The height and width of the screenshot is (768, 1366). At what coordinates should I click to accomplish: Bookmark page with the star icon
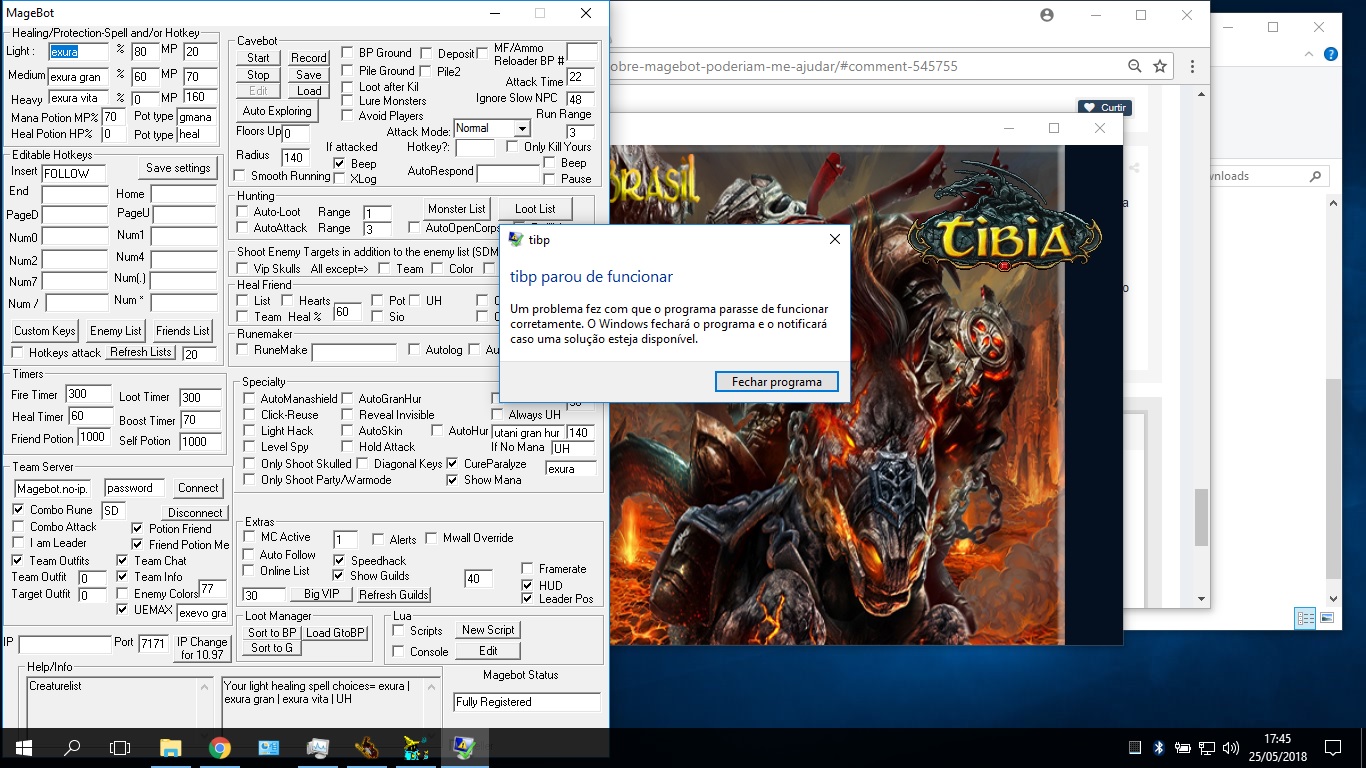point(1160,66)
